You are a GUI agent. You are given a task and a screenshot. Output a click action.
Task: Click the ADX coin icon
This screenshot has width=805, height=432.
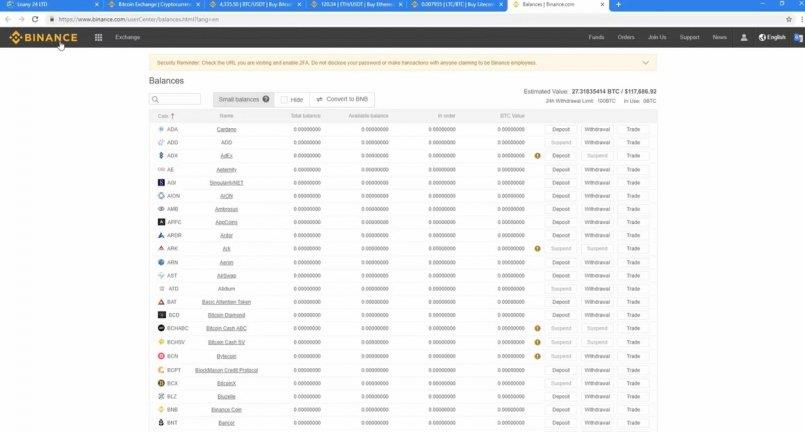[161, 156]
